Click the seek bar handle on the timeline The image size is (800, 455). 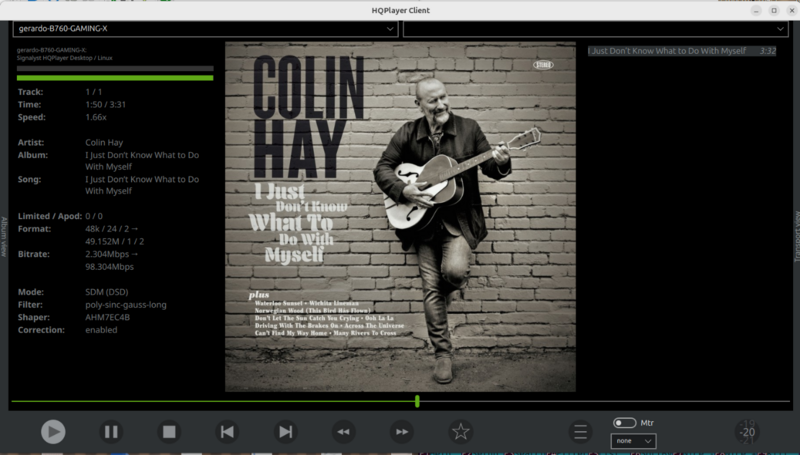coord(417,401)
